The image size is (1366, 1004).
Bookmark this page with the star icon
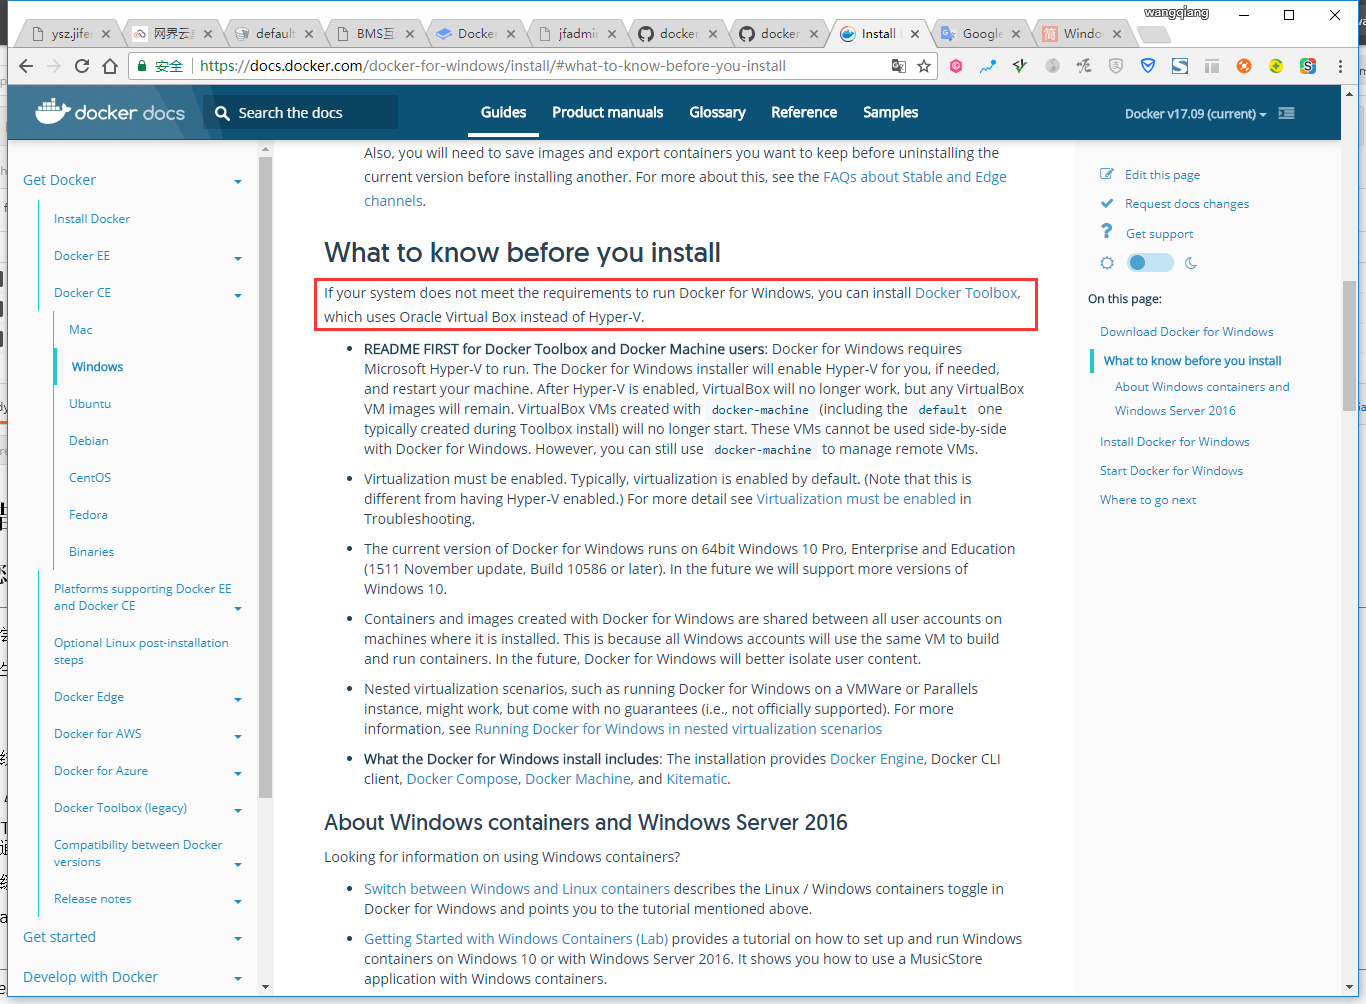[x=924, y=66]
